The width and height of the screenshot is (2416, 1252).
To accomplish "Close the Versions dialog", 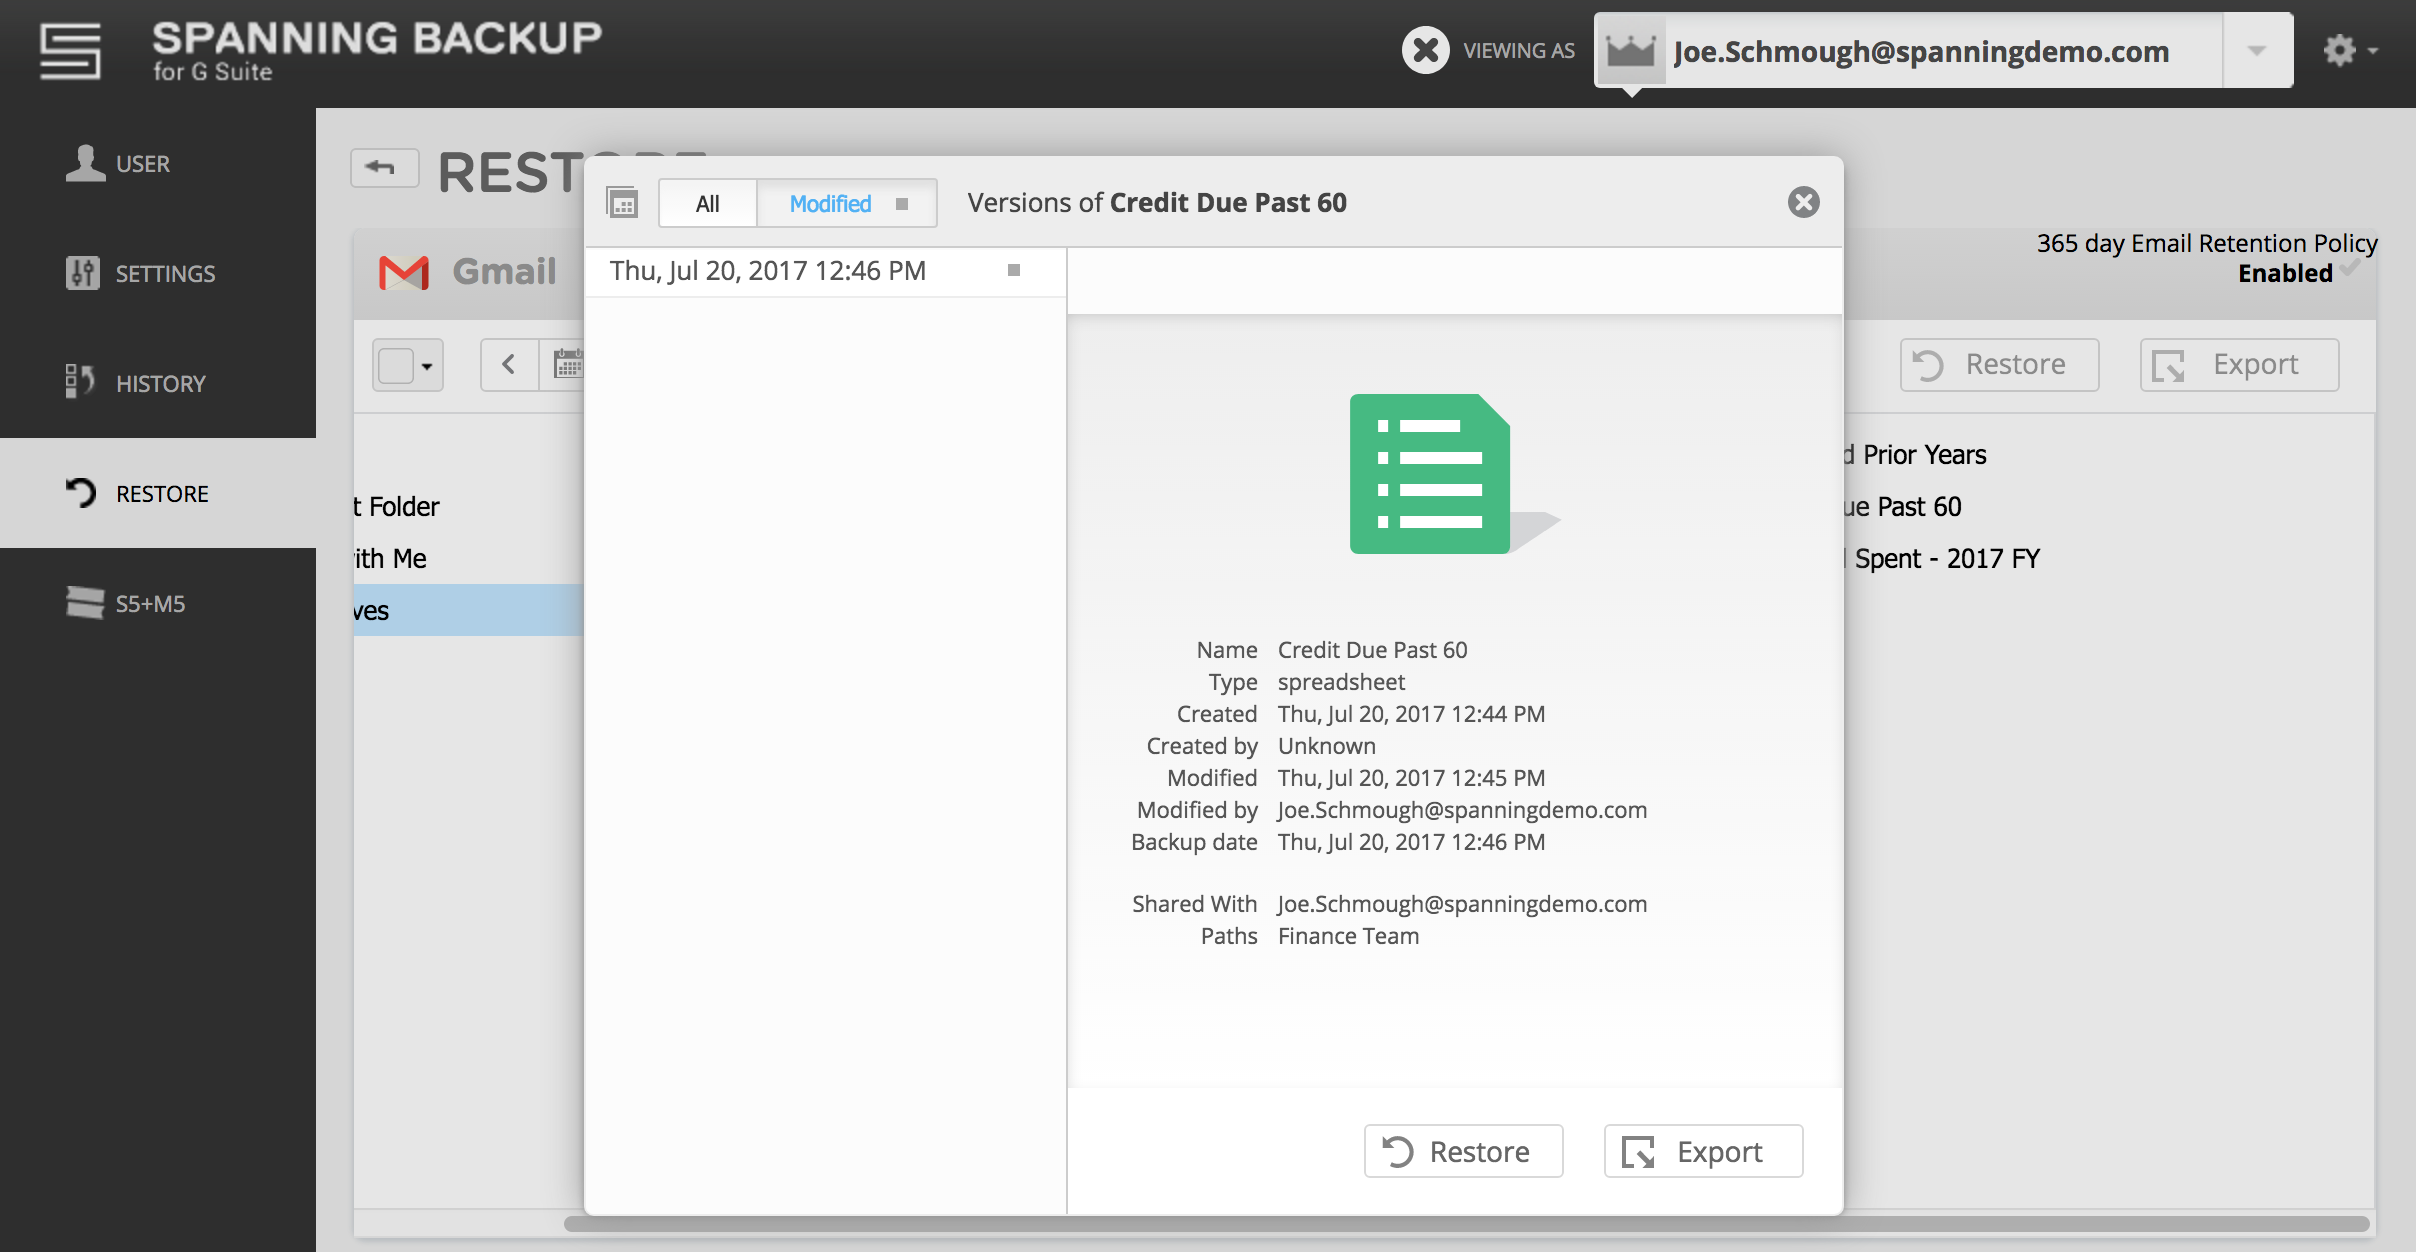I will 1803,202.
